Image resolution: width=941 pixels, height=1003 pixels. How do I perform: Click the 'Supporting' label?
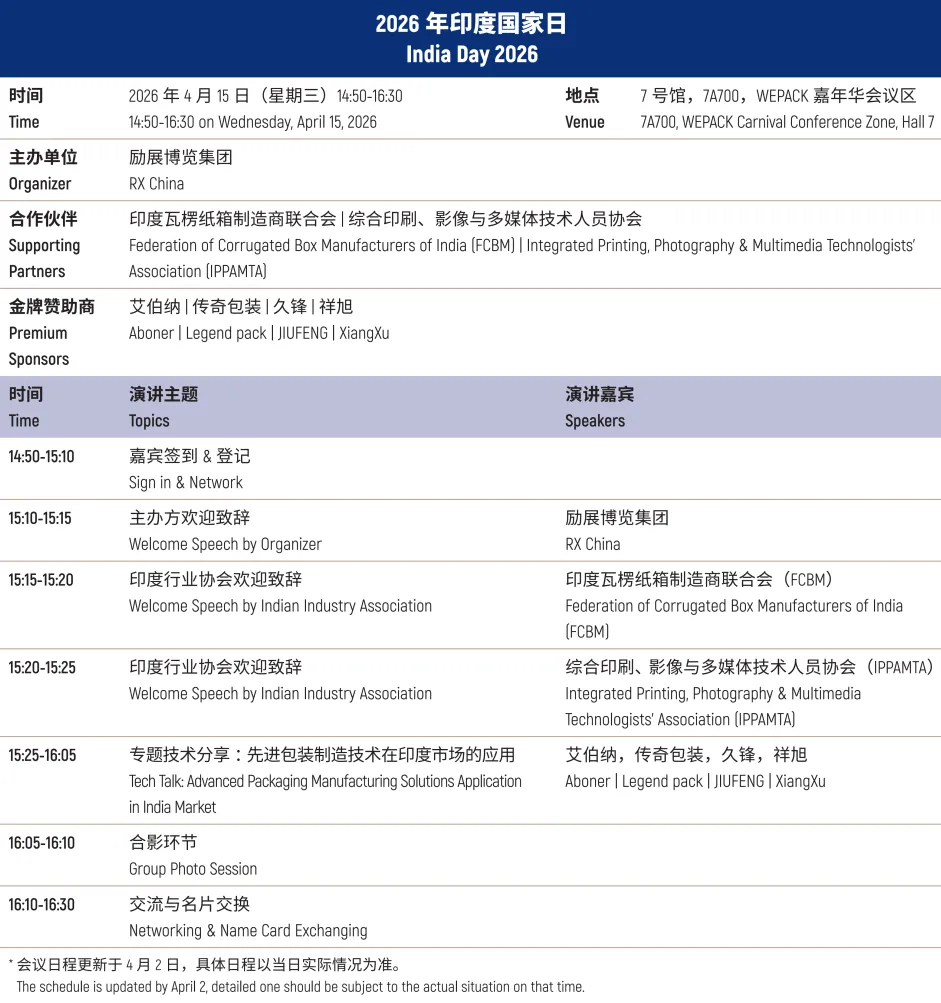(x=44, y=246)
